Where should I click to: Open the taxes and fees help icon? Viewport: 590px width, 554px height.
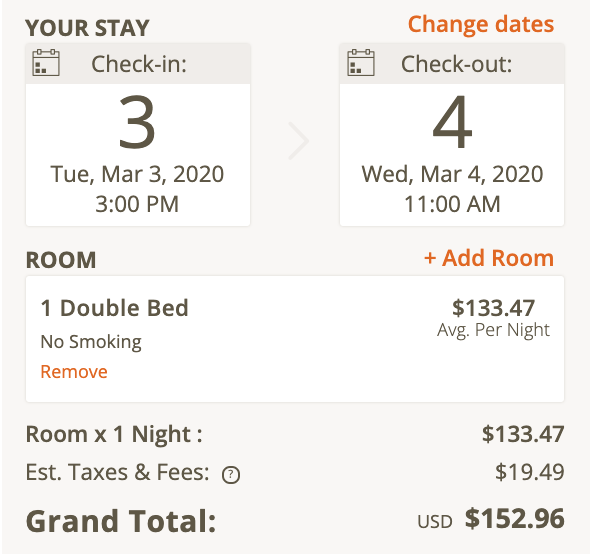tap(231, 475)
